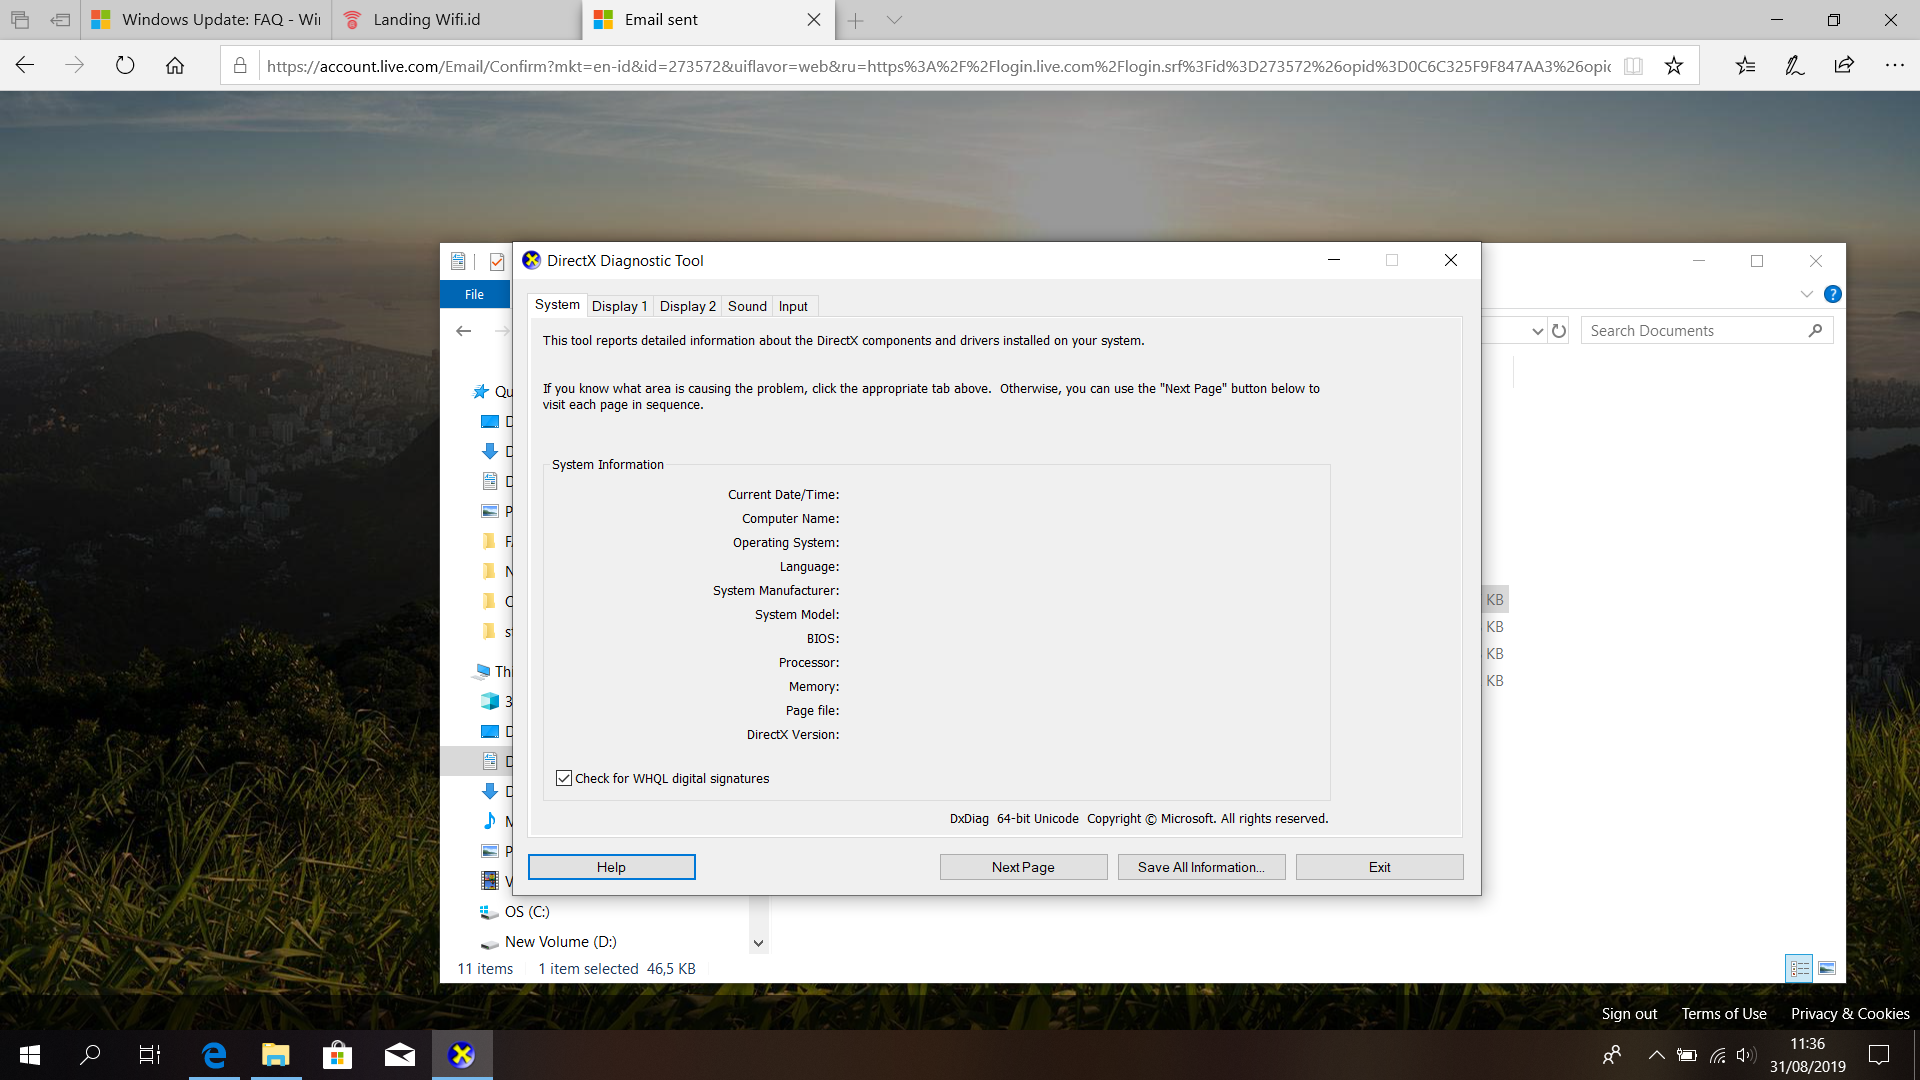Click the Next Page button

point(1023,867)
